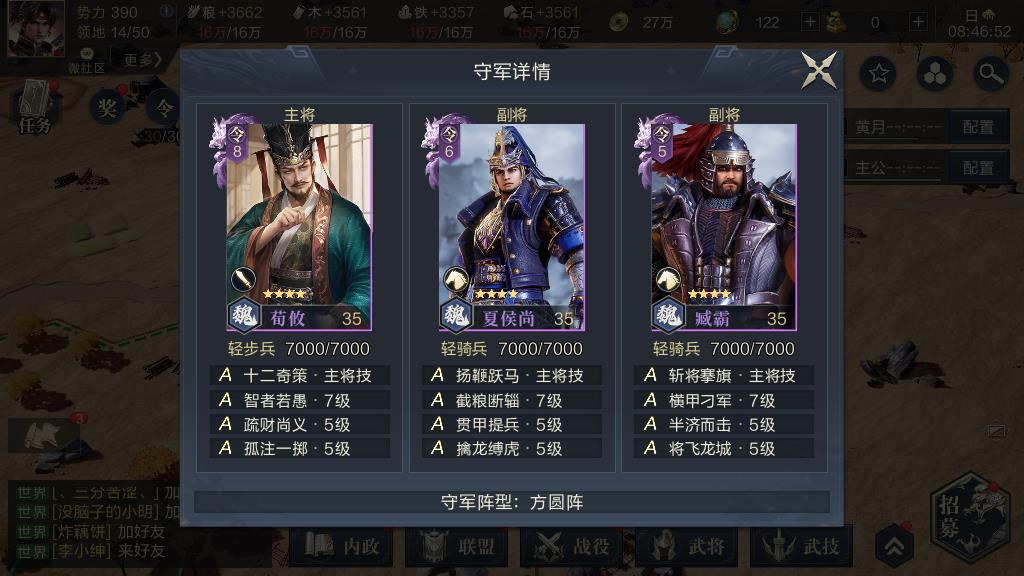Open the 内政 menu tab

coord(341,546)
